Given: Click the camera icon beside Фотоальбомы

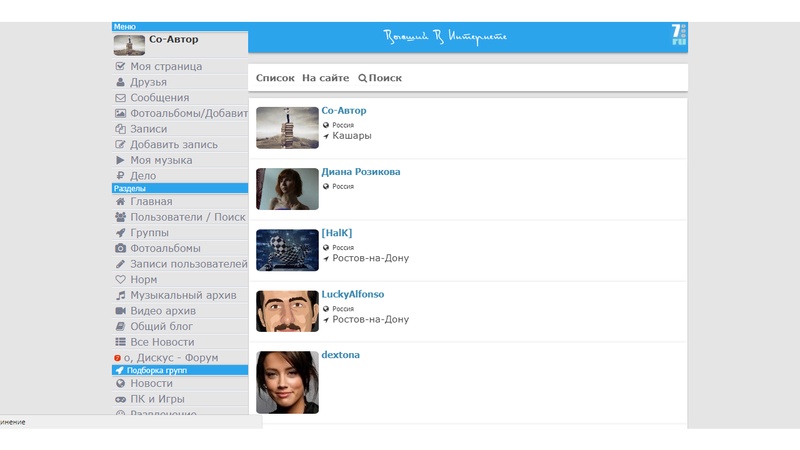Looking at the screenshot, I should [121, 248].
